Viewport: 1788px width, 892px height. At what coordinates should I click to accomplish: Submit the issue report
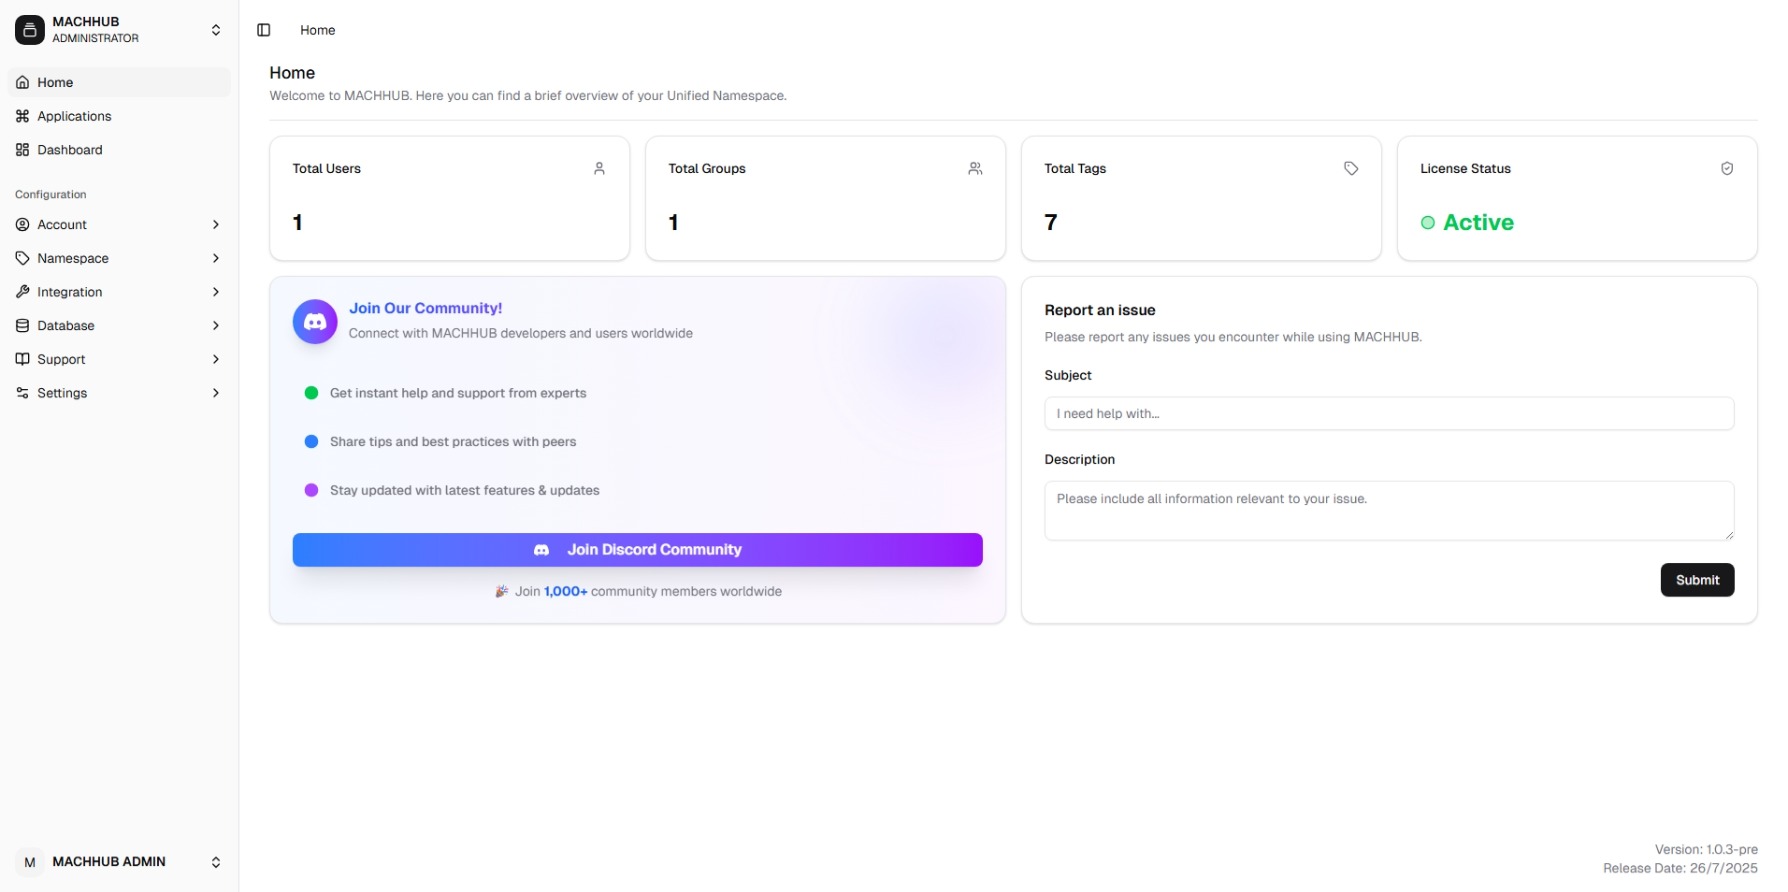click(1697, 580)
